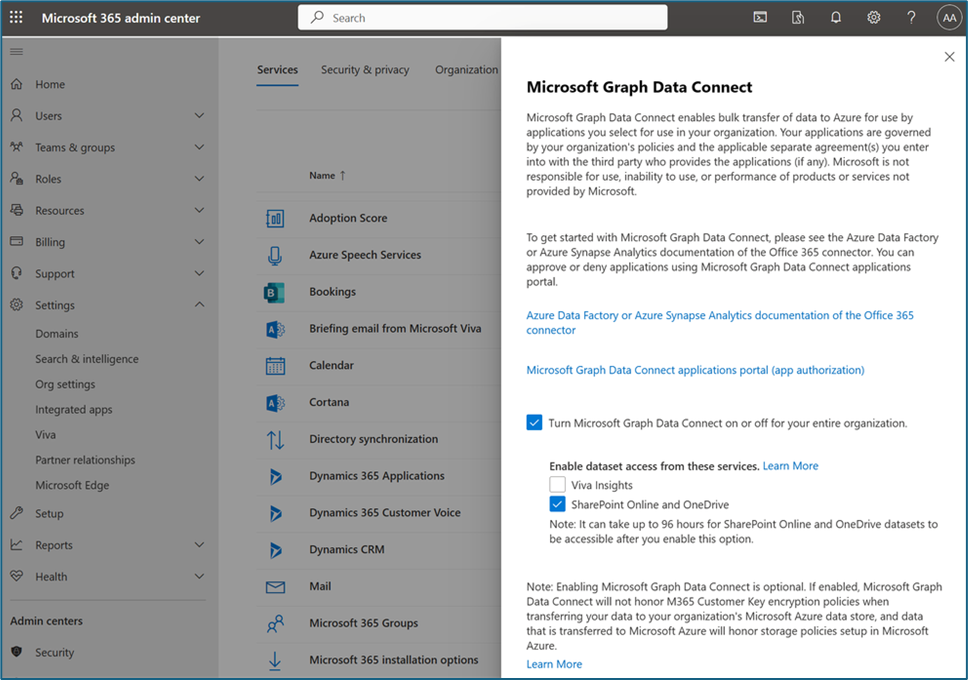Collapse the Settings section chevron
The image size is (968, 680).
[x=199, y=304]
